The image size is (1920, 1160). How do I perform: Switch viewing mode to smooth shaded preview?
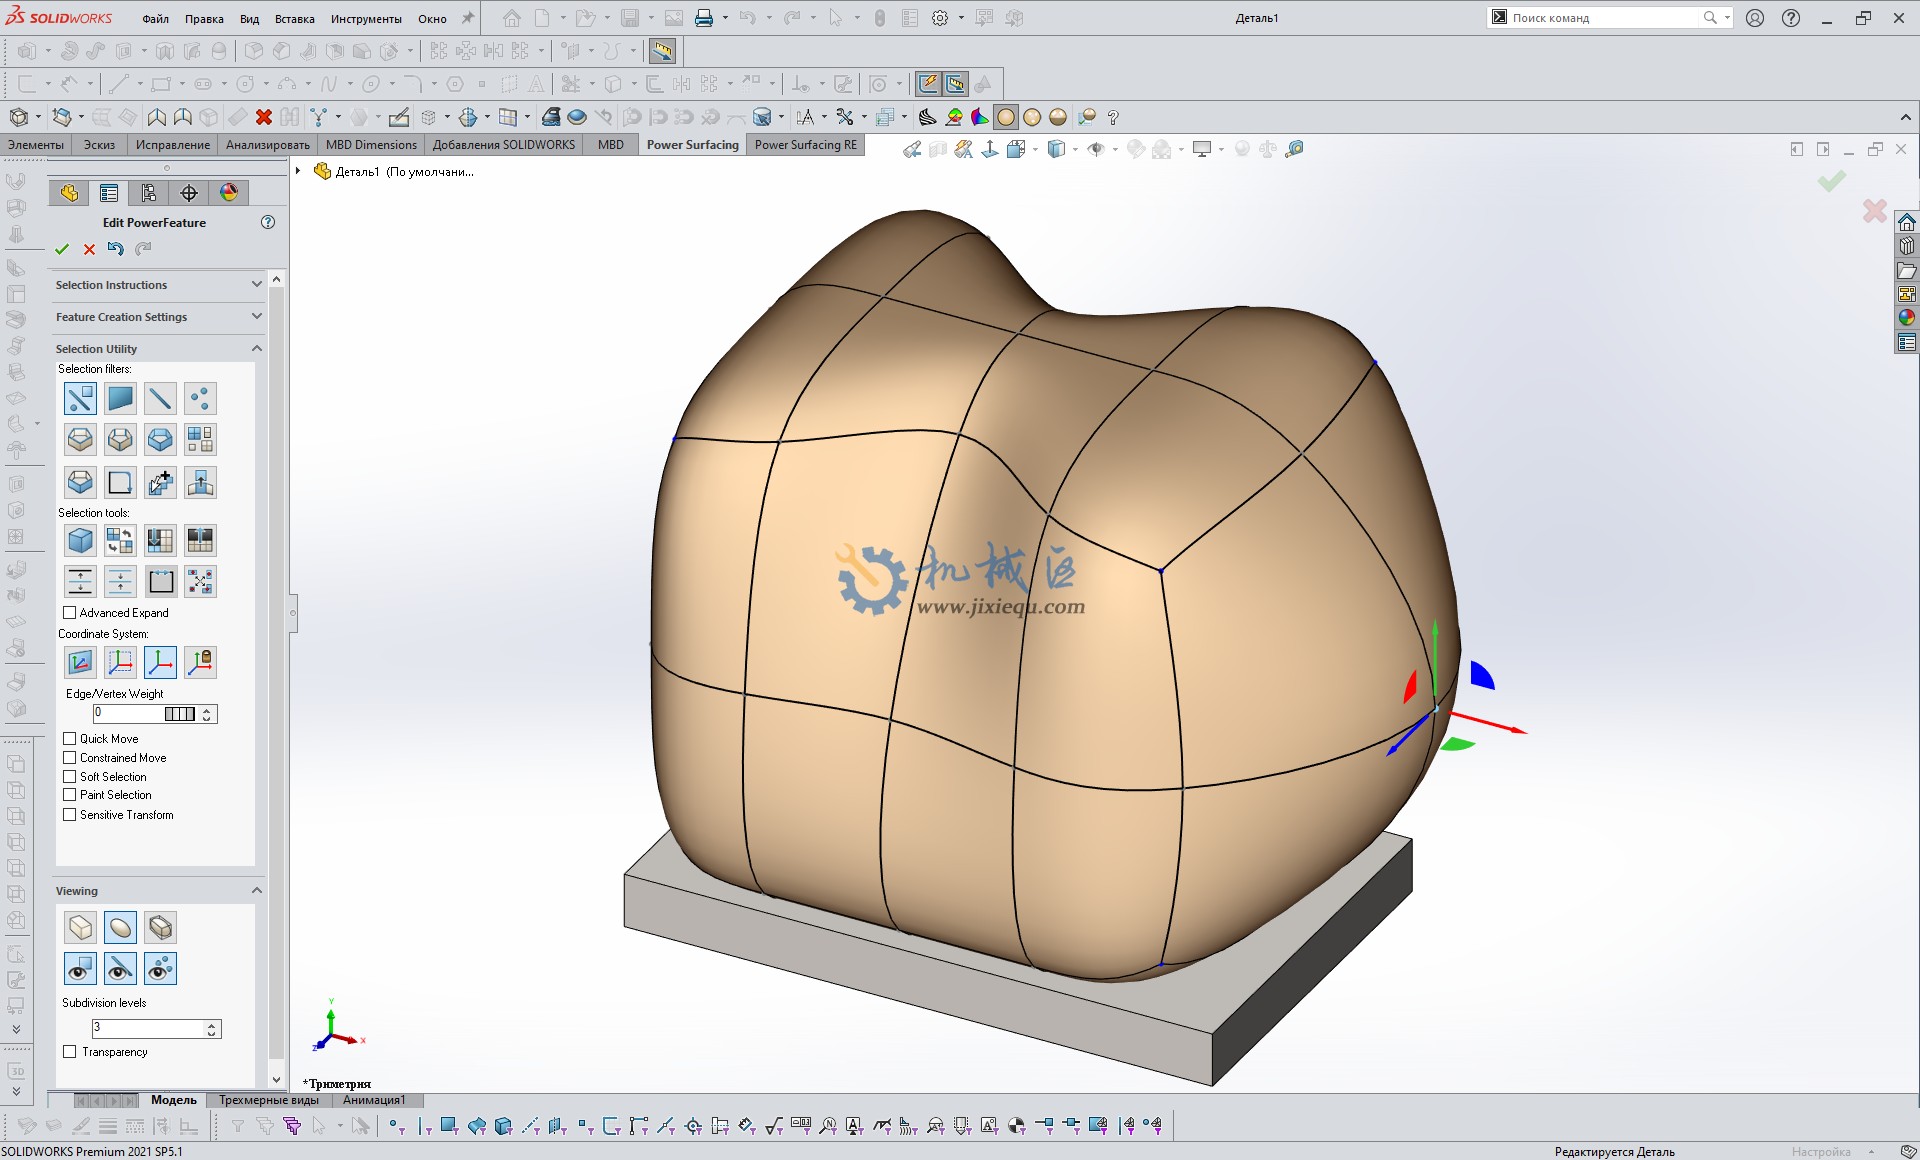120,927
